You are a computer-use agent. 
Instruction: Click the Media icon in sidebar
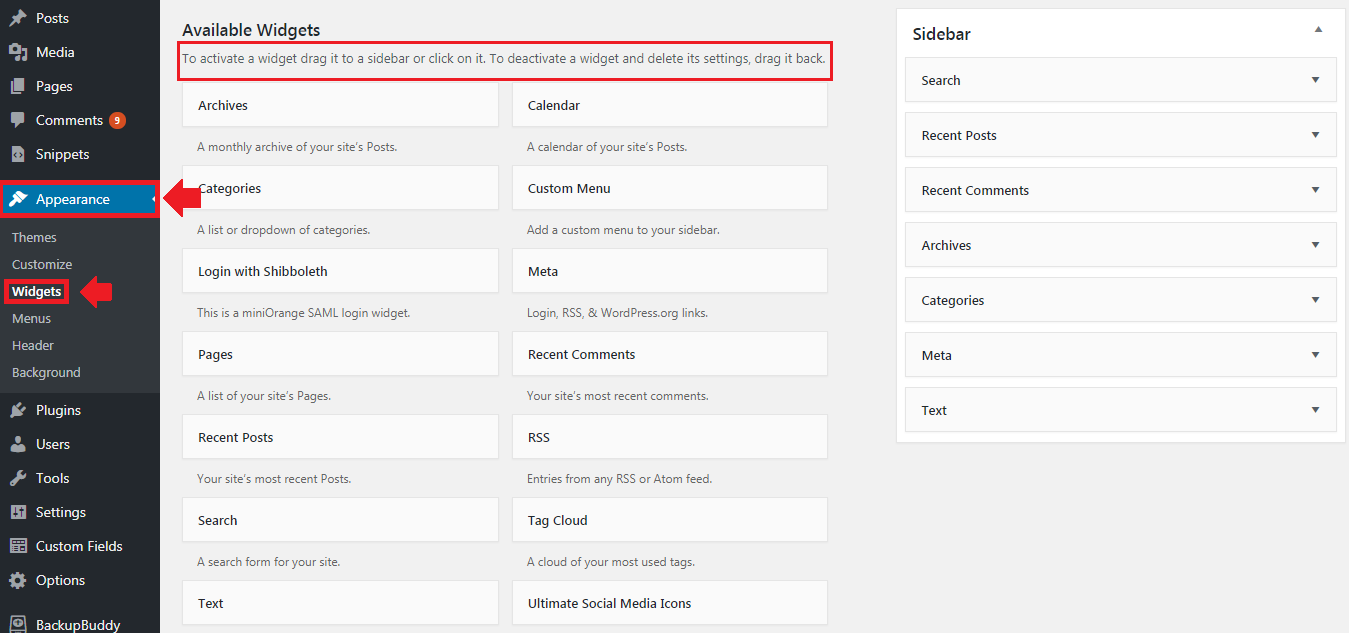[x=18, y=52]
